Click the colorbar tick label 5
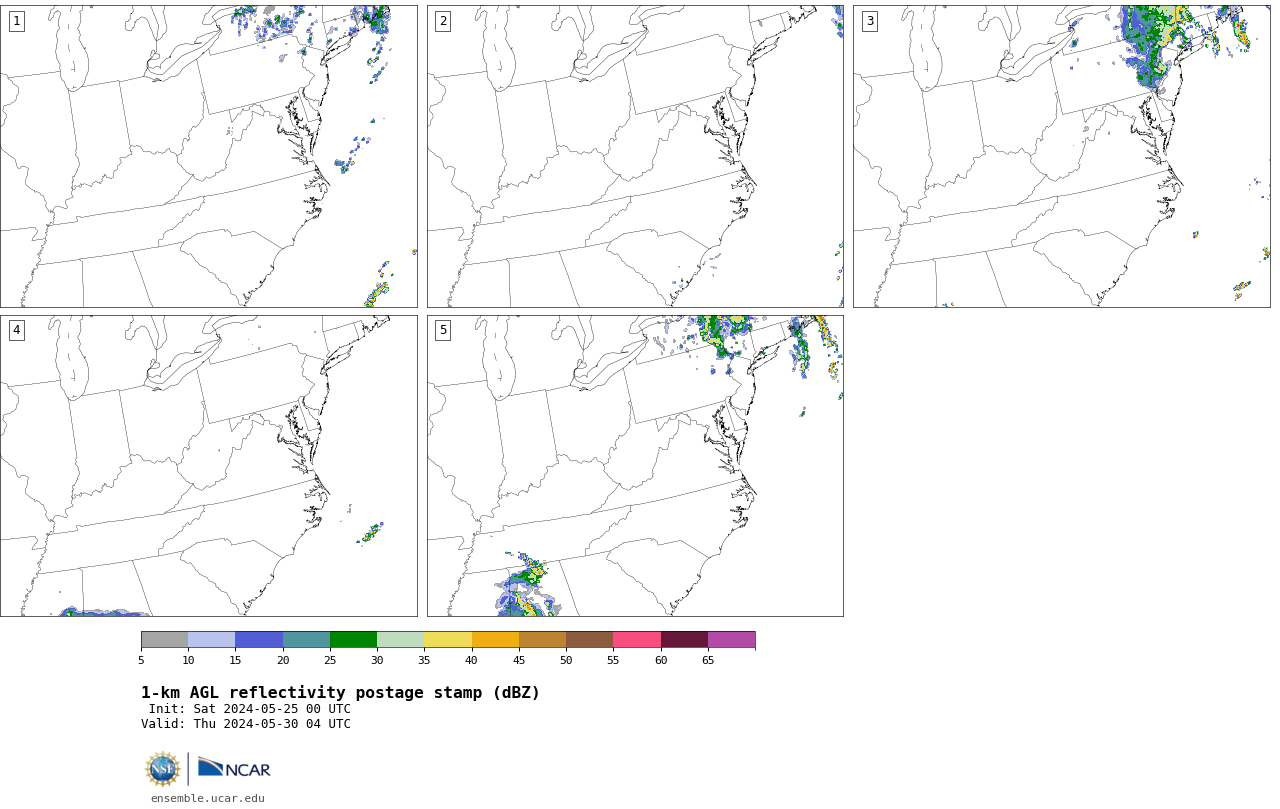Viewport: 1280px width, 809px height. point(141,660)
